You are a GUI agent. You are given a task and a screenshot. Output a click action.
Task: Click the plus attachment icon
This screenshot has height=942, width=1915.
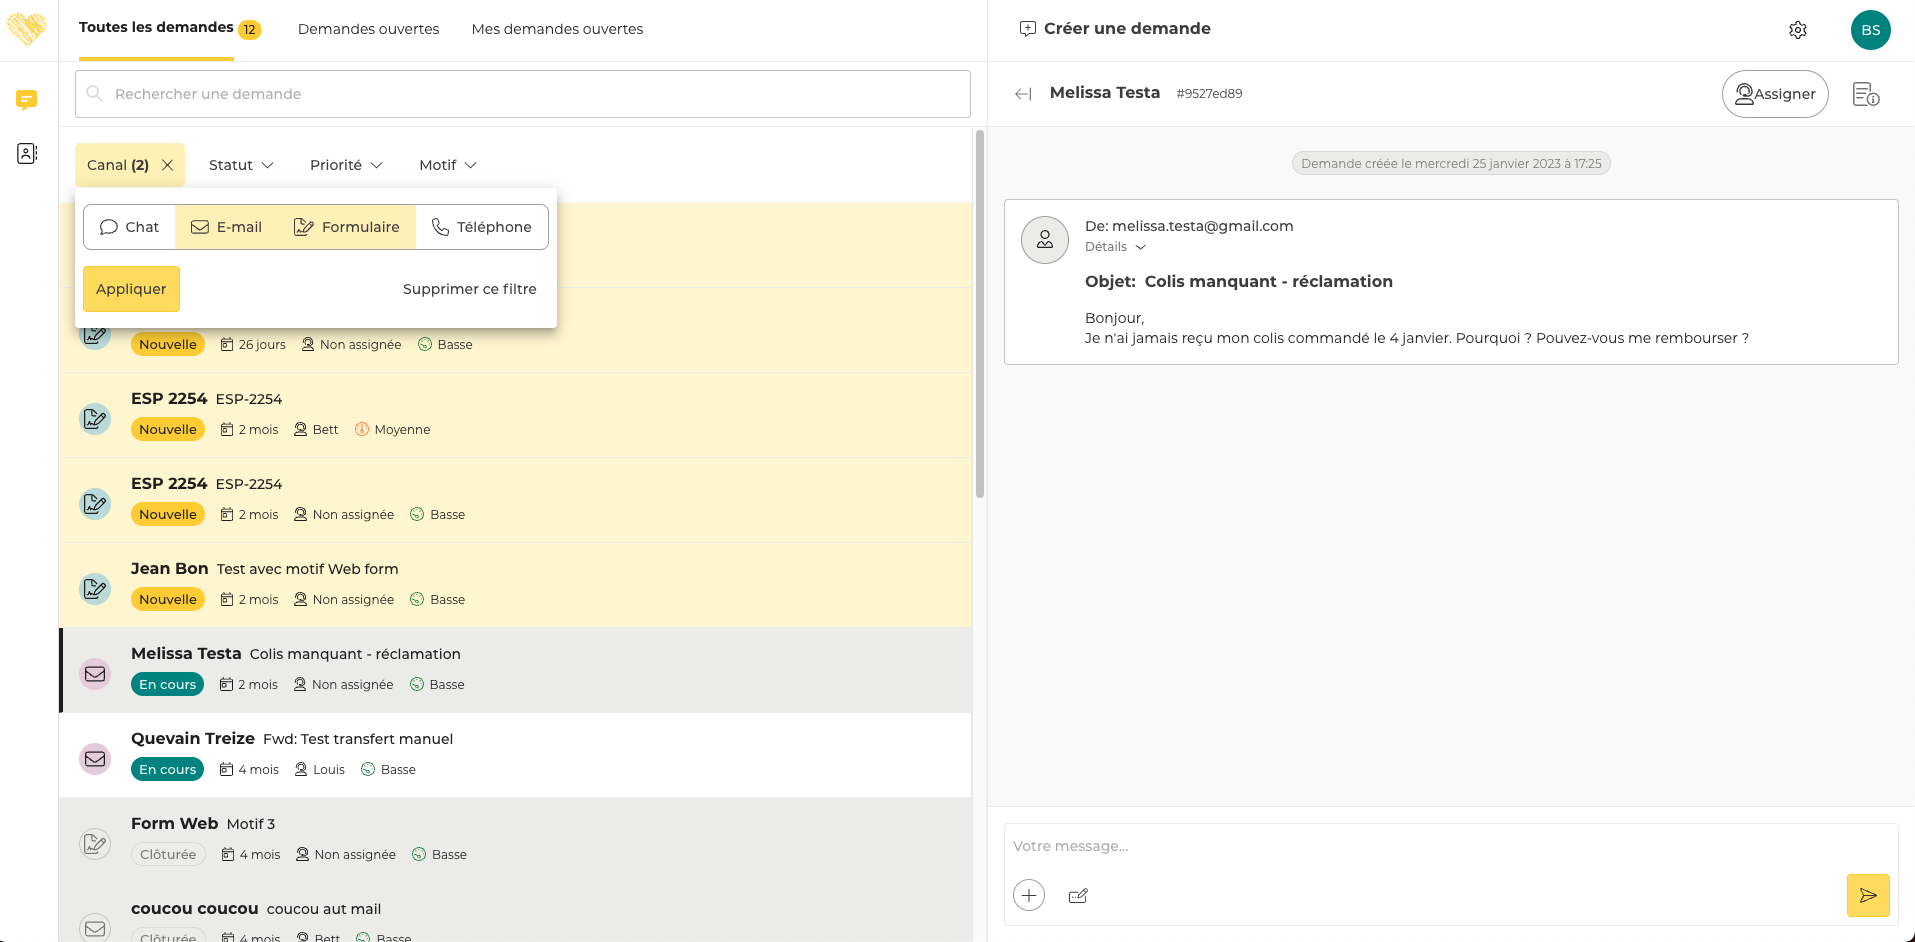[1028, 895]
